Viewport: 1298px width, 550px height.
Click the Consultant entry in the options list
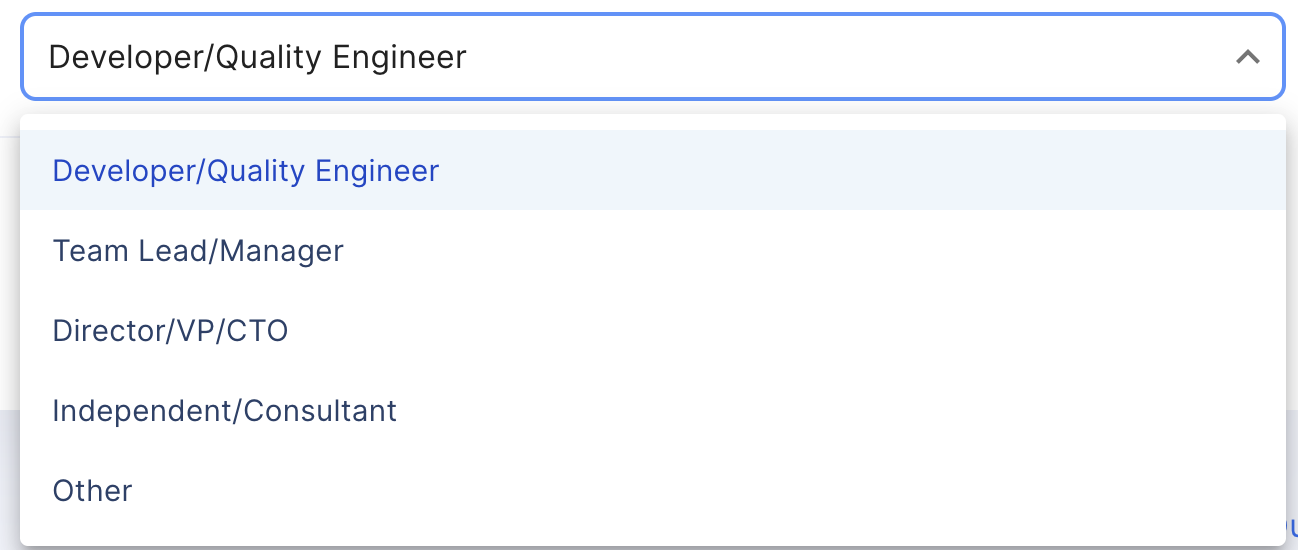224,410
